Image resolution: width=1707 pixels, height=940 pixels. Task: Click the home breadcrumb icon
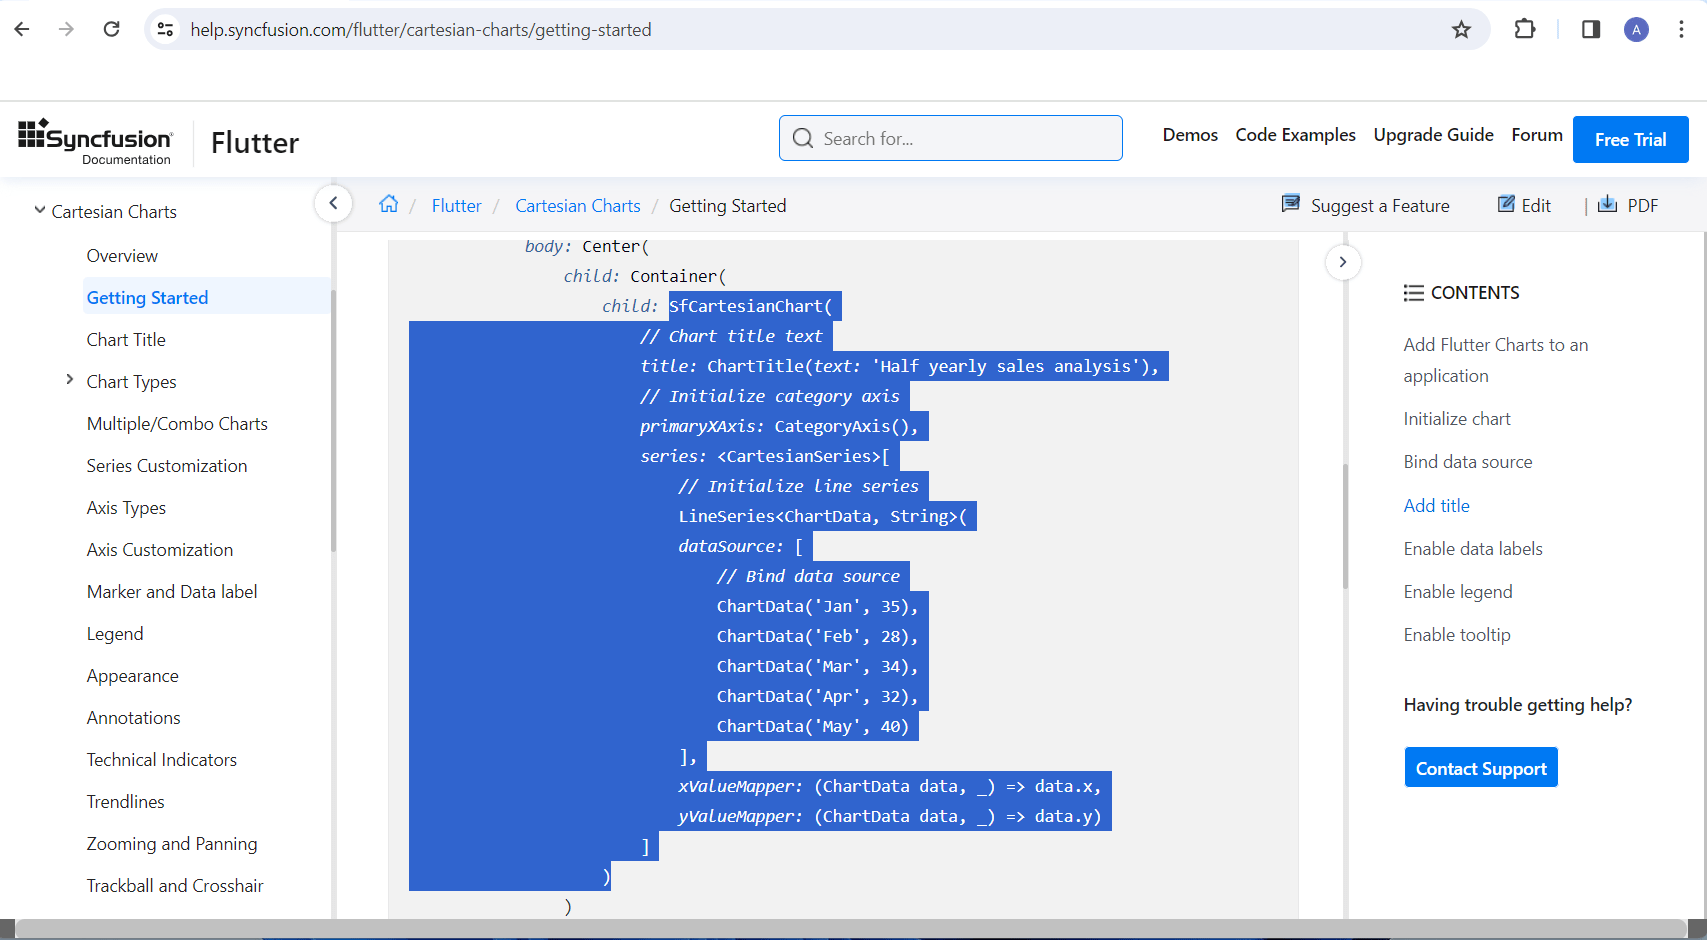pos(388,204)
